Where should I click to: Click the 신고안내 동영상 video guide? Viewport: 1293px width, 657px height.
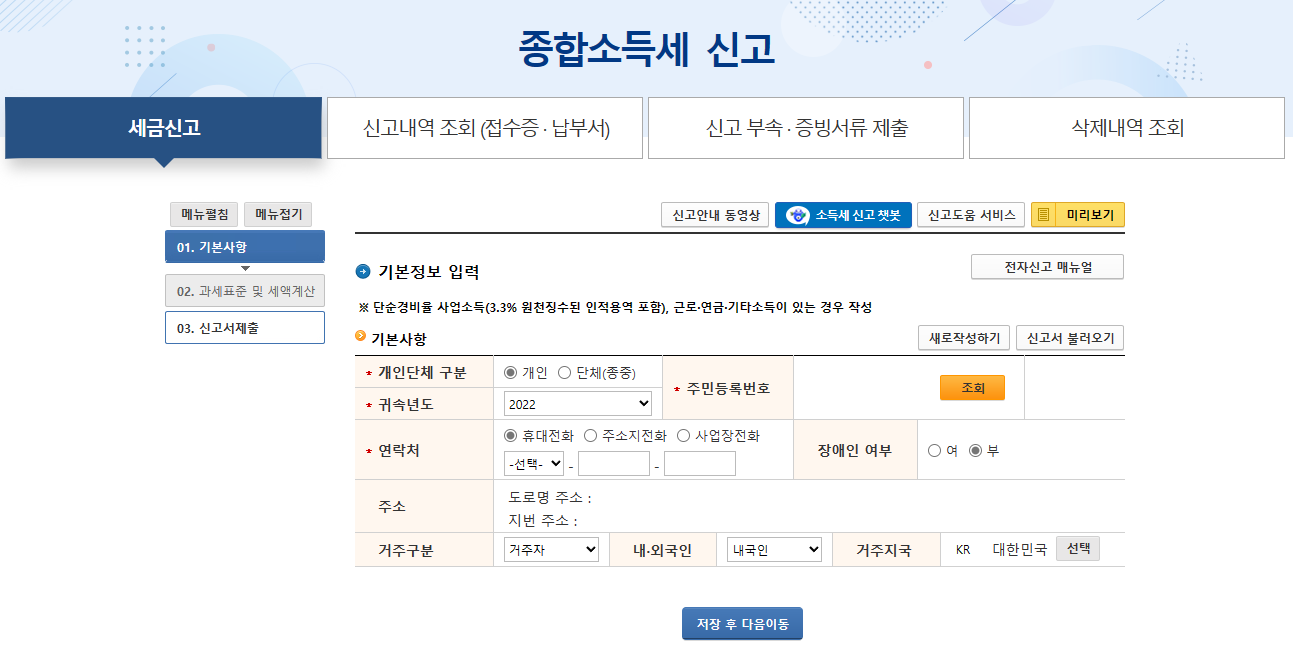(x=714, y=214)
